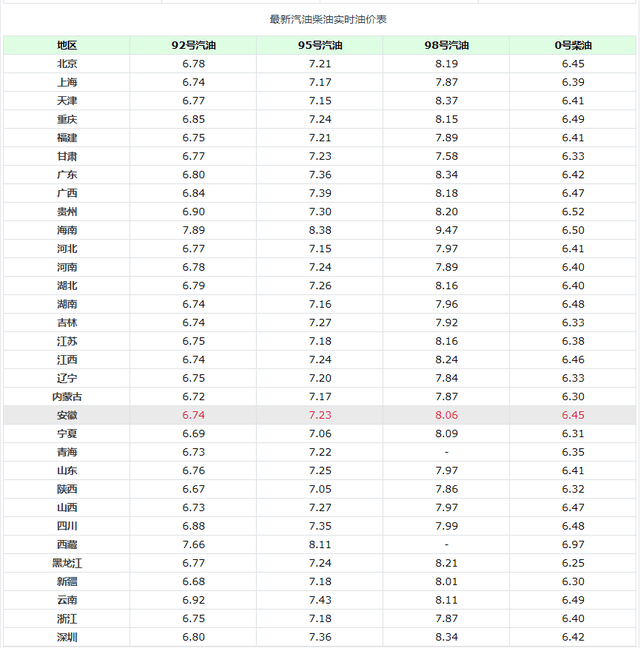
Task: Click 西藏's 0号柴油 price 6.97
Action: coord(573,544)
